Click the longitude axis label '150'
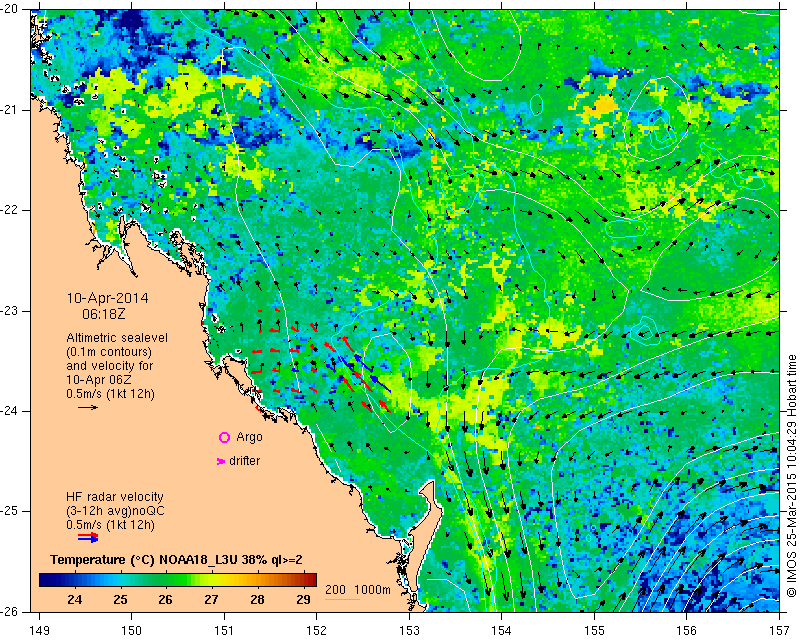800x640 pixels. (x=132, y=631)
